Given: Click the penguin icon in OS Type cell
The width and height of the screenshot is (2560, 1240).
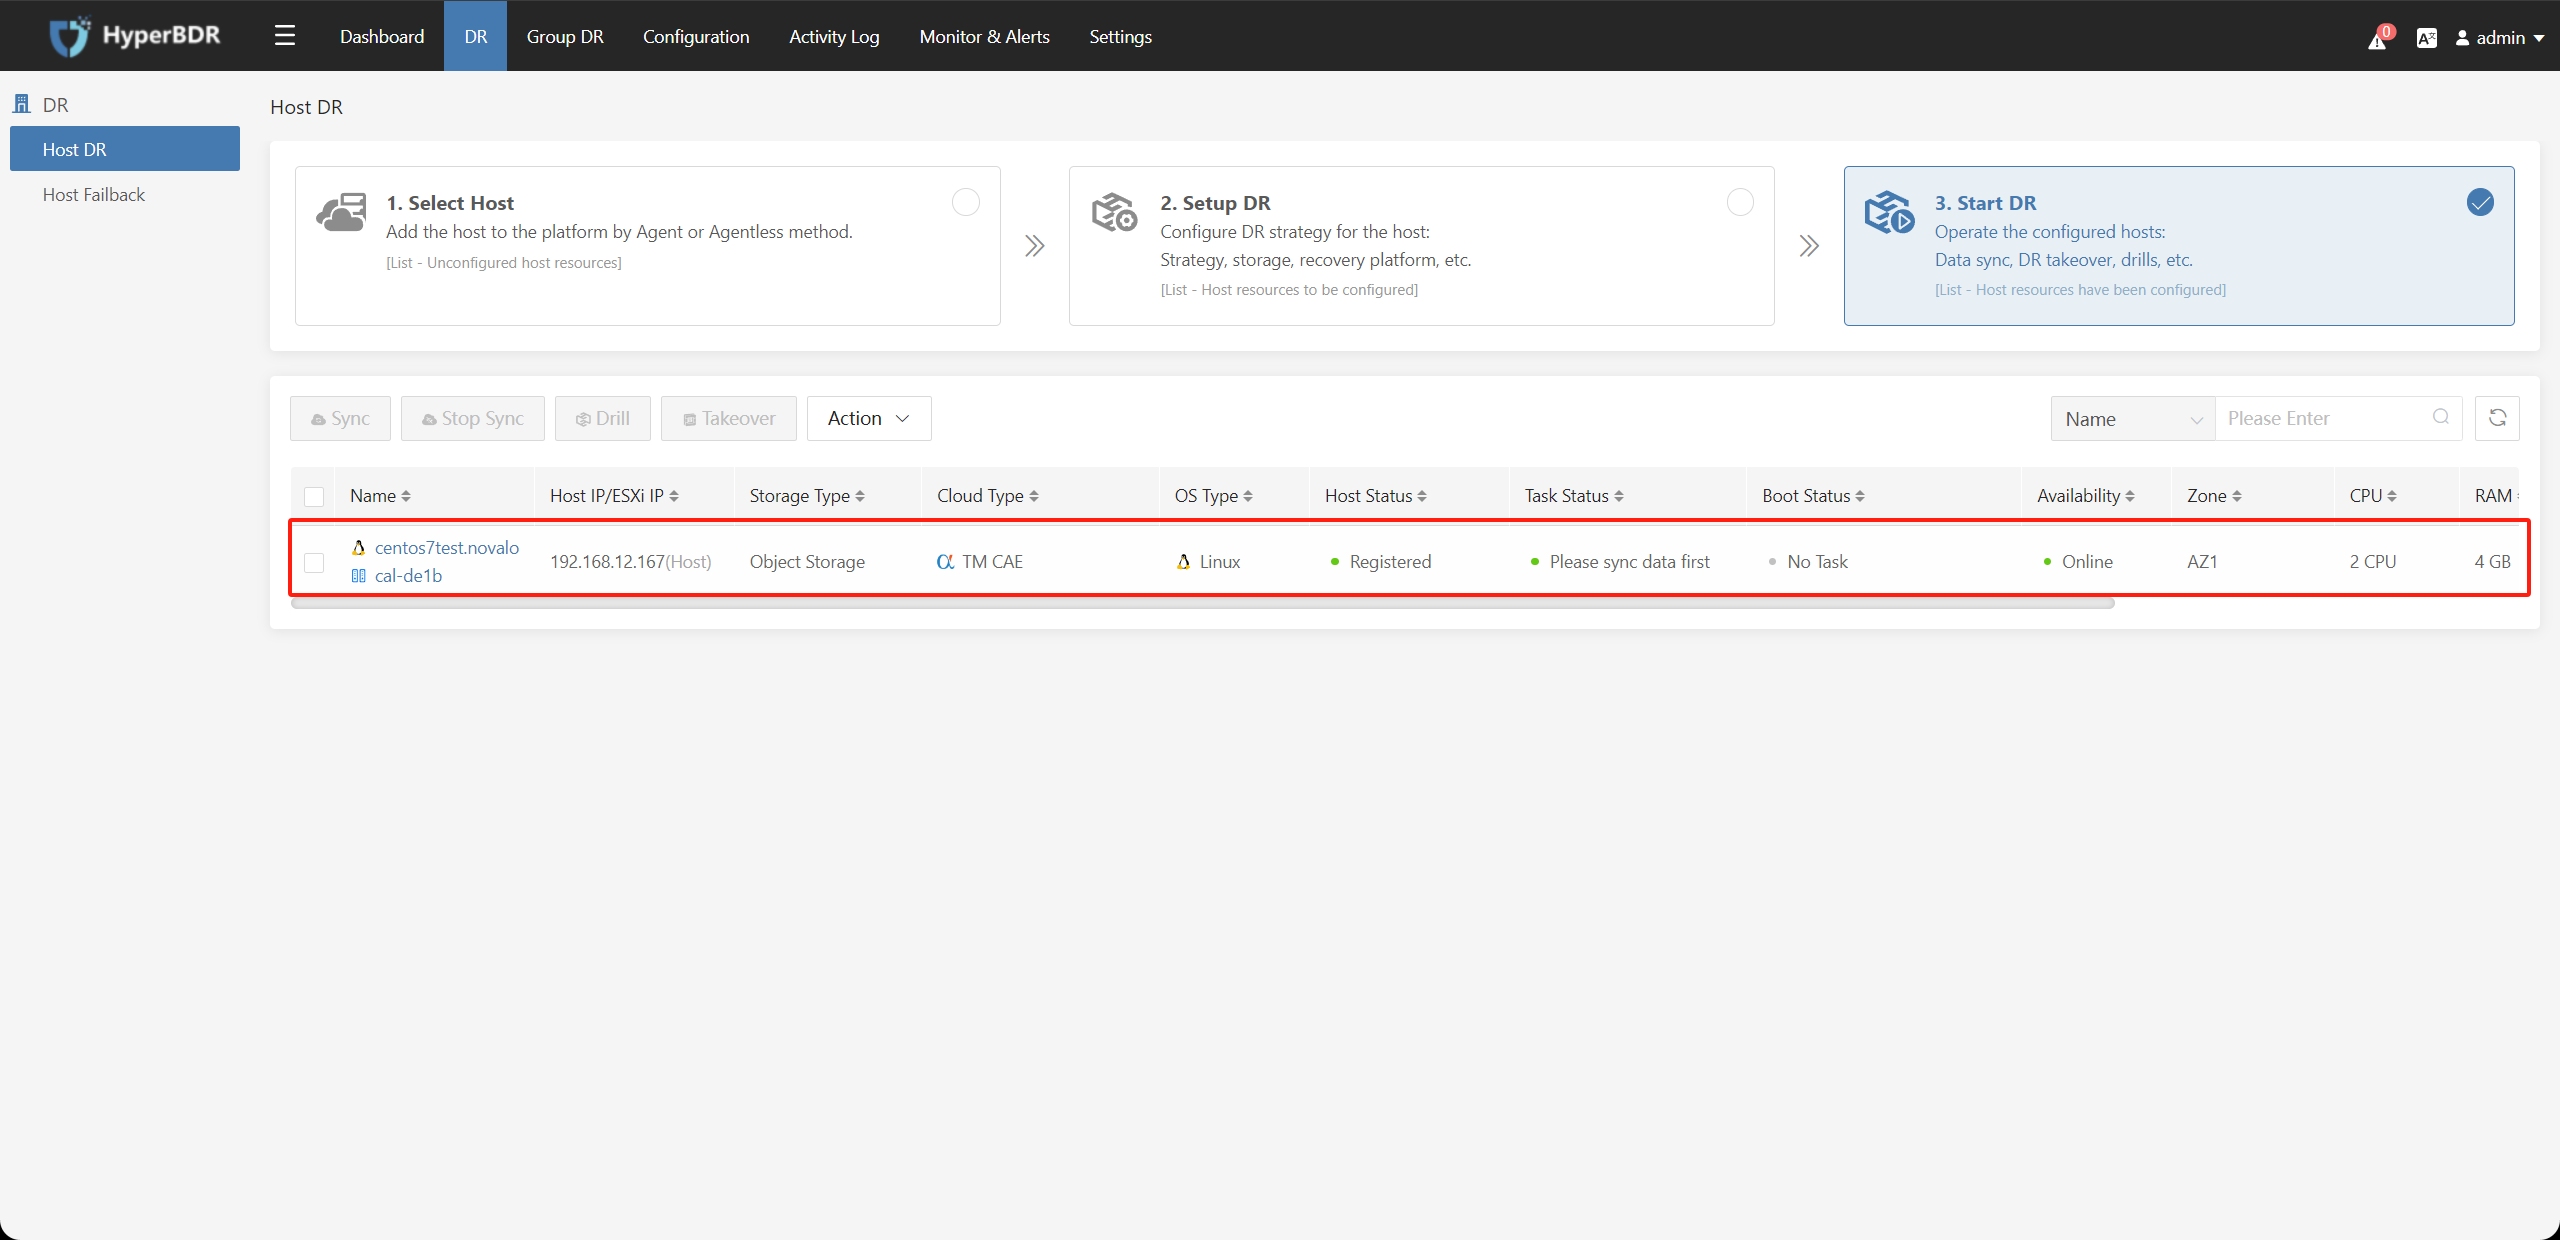Looking at the screenshot, I should pos(1183,562).
